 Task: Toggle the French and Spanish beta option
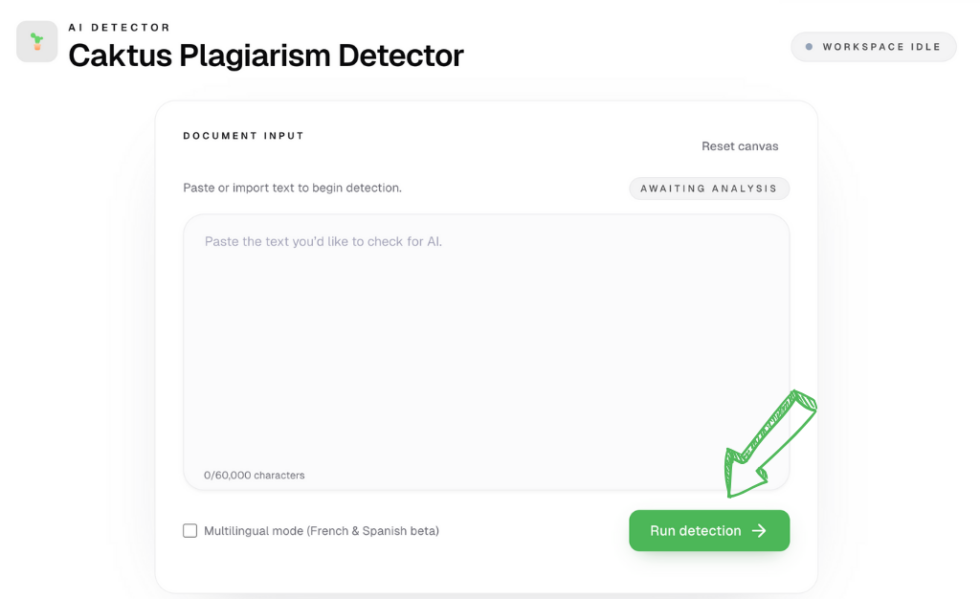[x=190, y=530]
